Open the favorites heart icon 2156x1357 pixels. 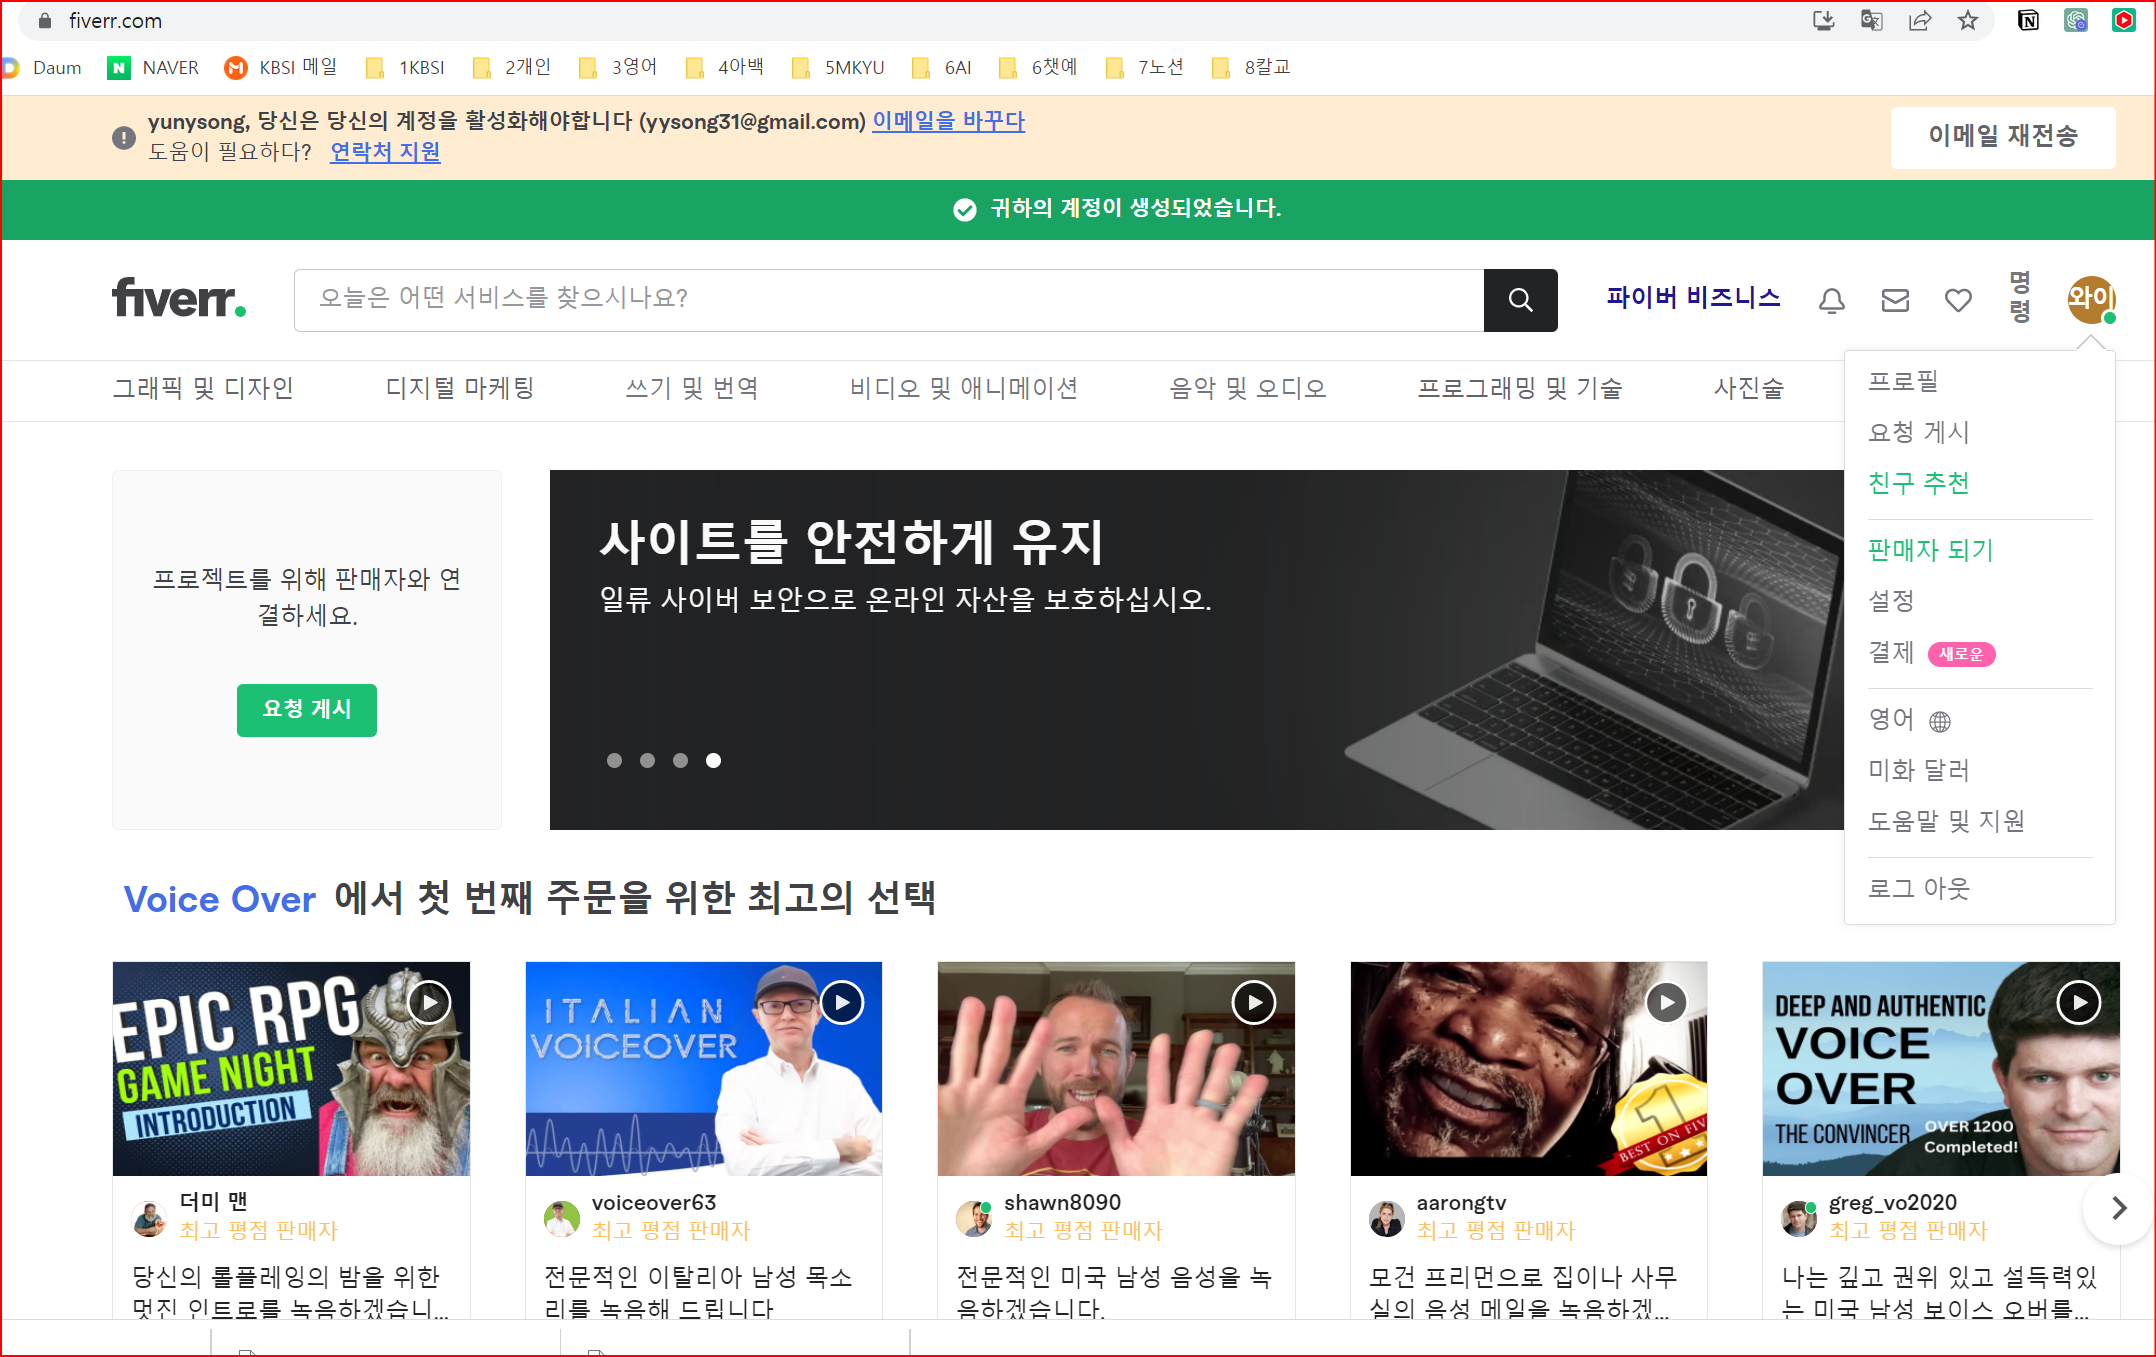pos(1958,299)
